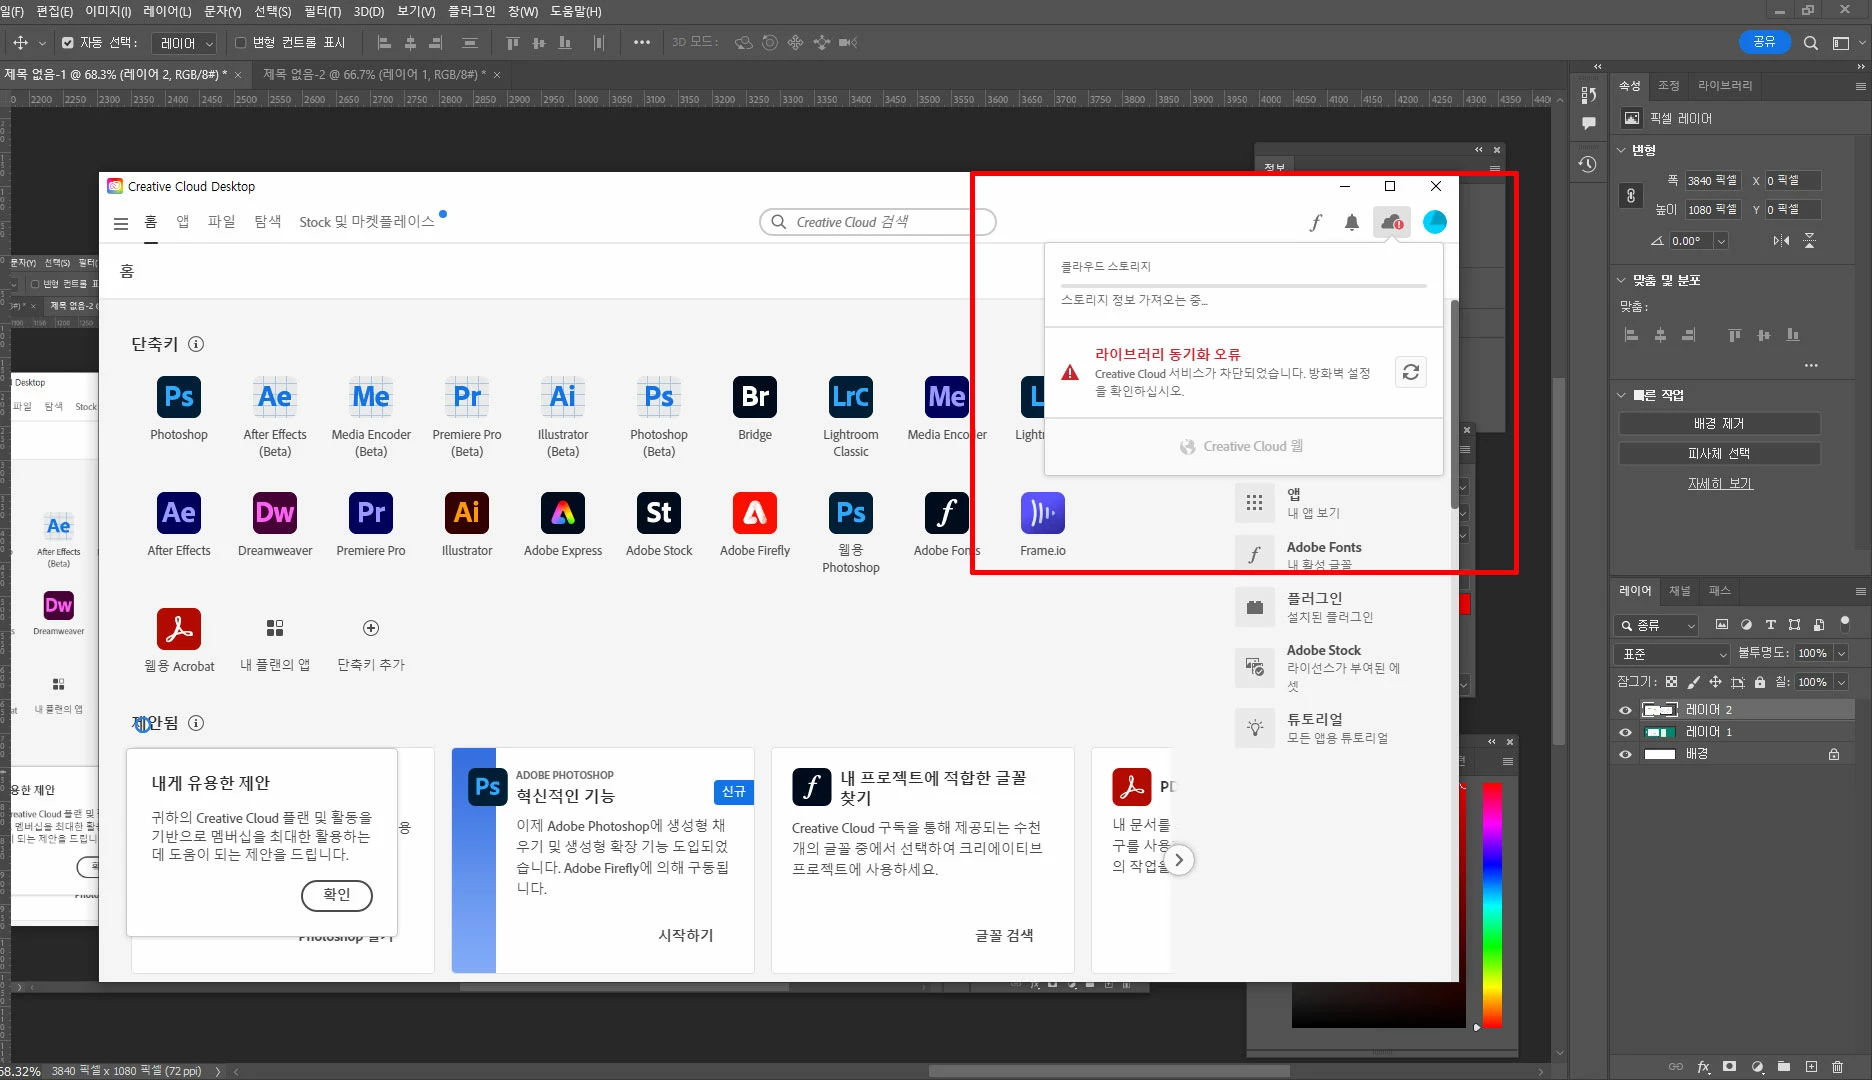Screen dimensions: 1872x1080
Task: Open Bridge app icon
Action: point(755,397)
